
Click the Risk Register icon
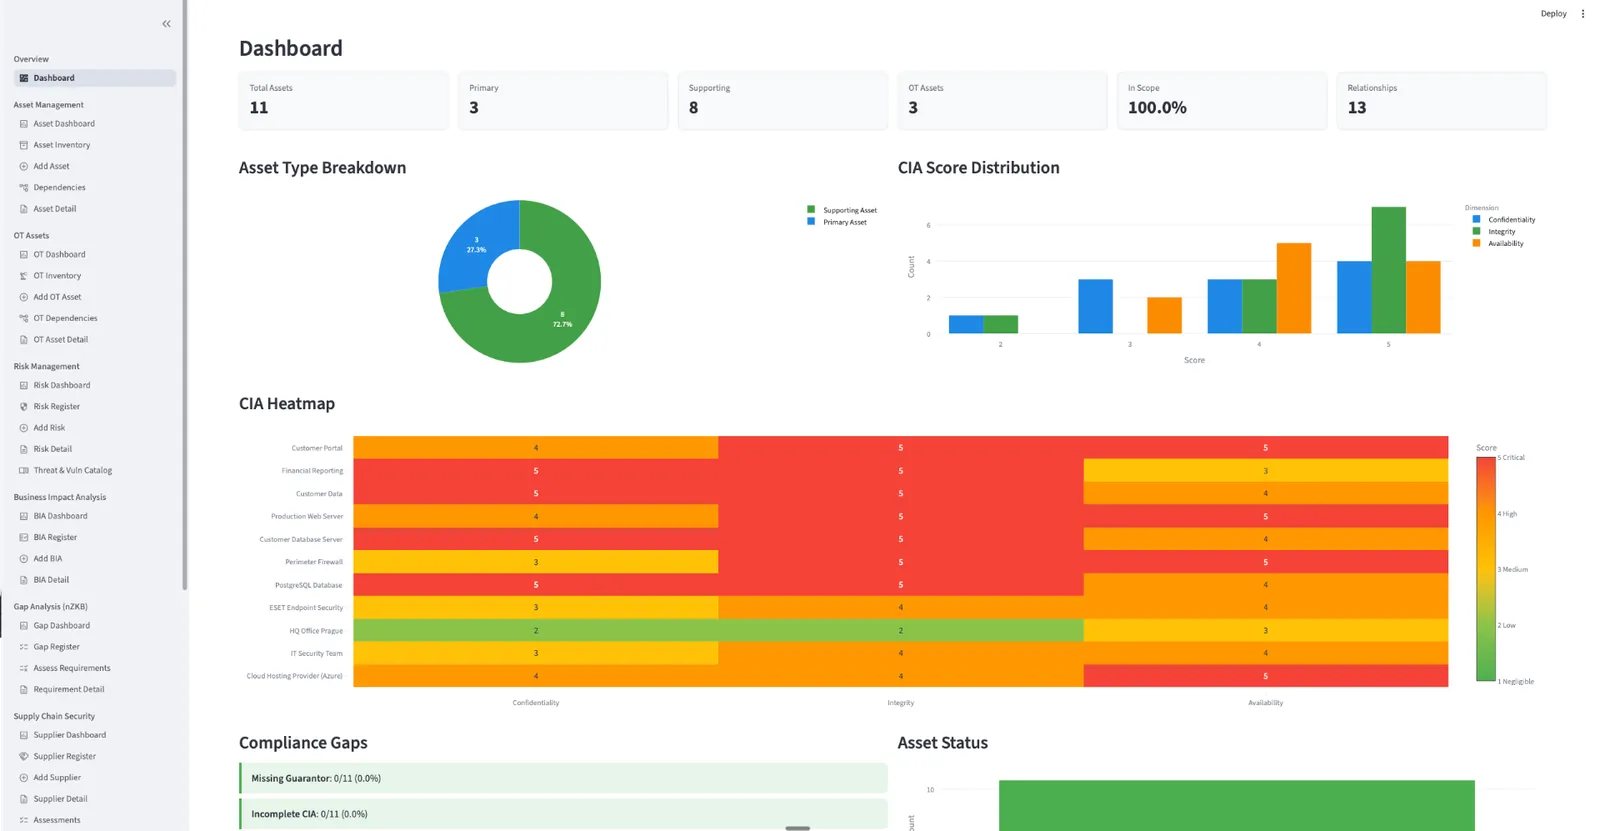[24, 407]
